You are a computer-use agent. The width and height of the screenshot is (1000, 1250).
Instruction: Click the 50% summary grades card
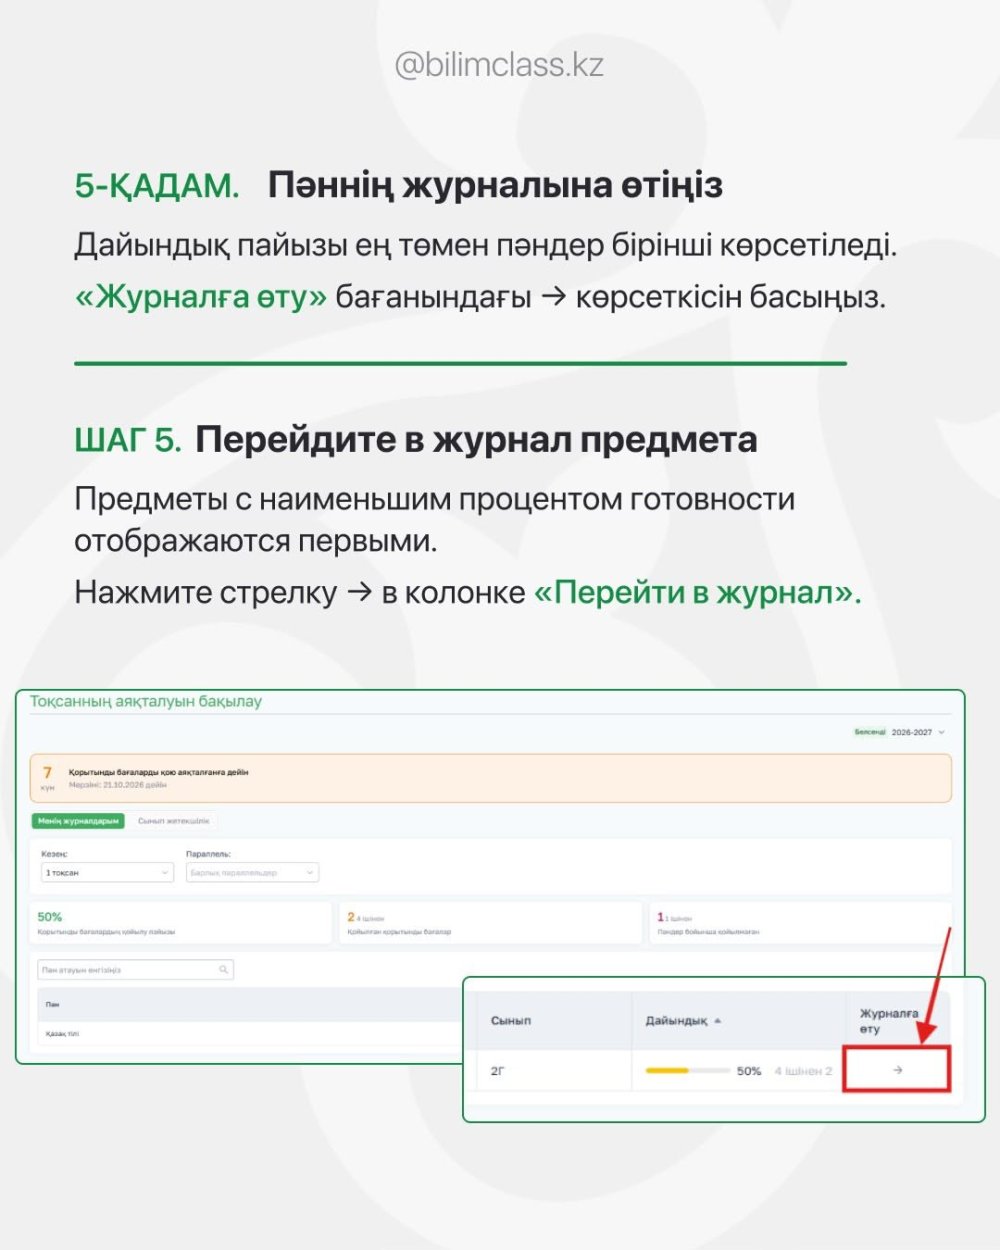(181, 923)
